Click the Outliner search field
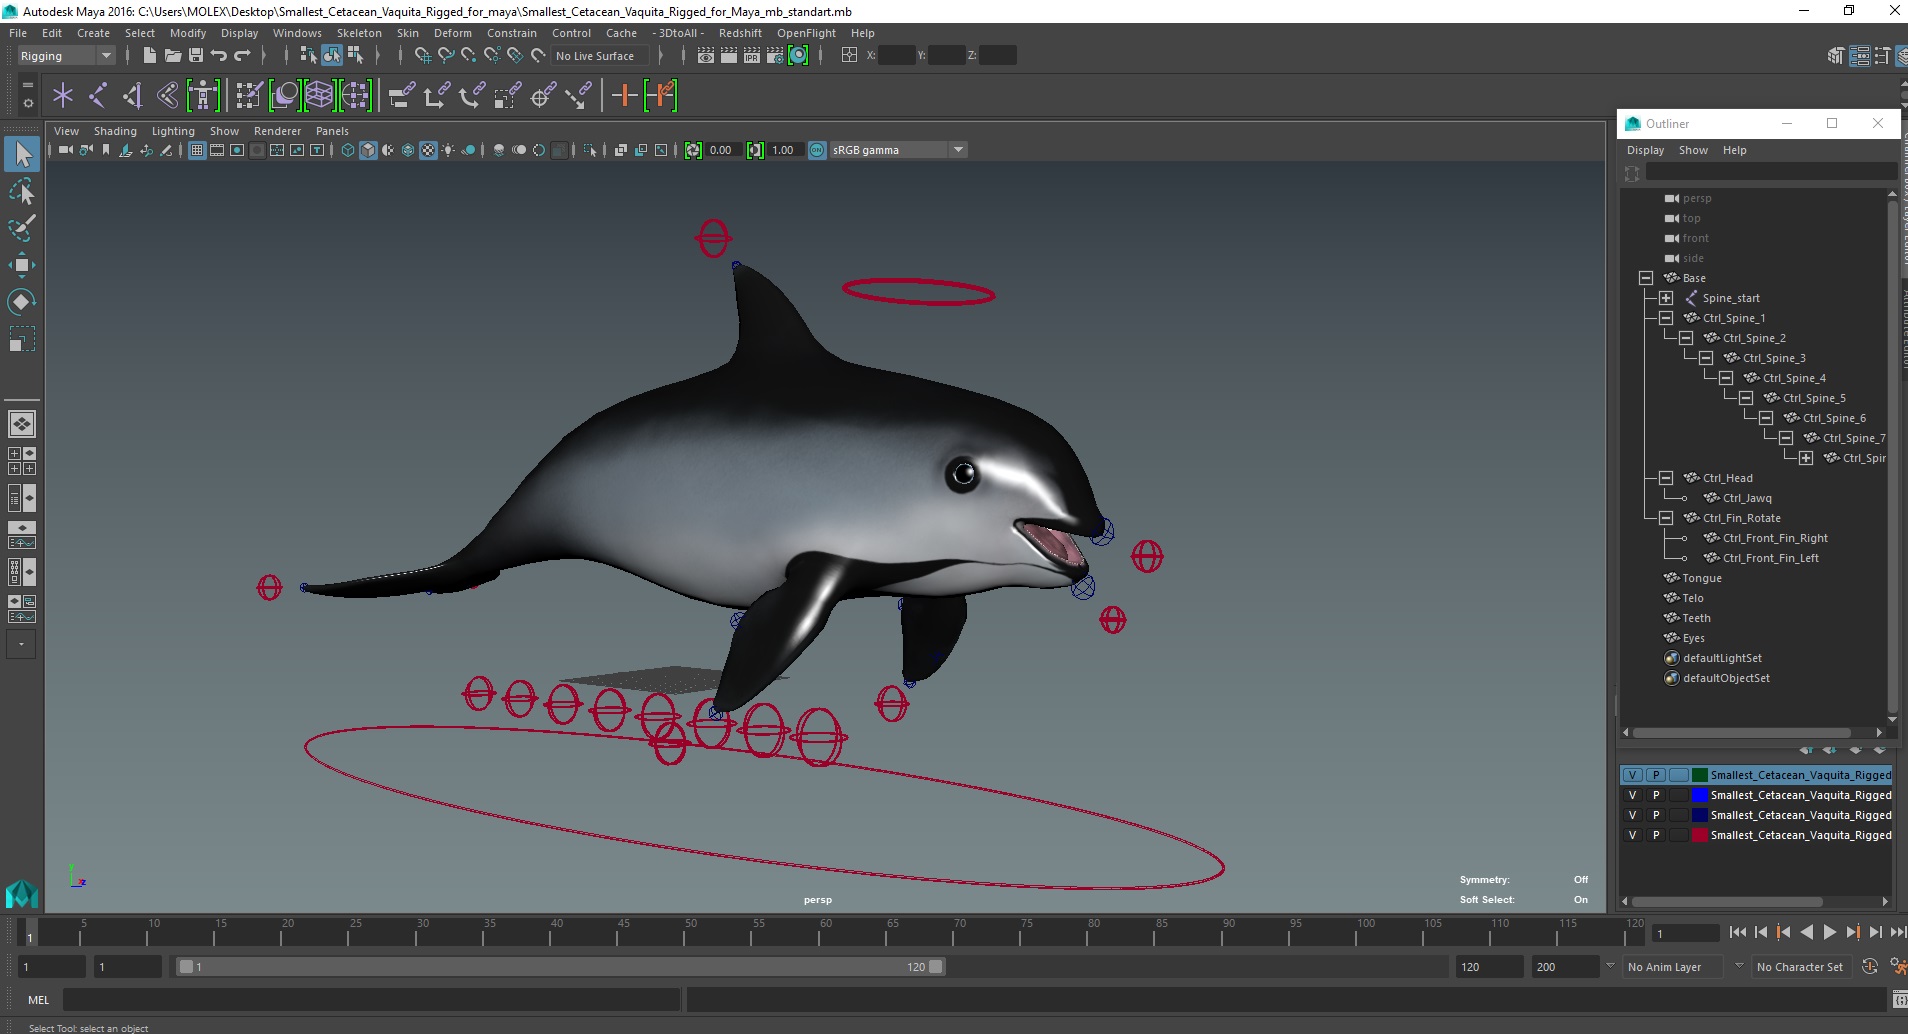The height and width of the screenshot is (1034, 1908). 1771,173
